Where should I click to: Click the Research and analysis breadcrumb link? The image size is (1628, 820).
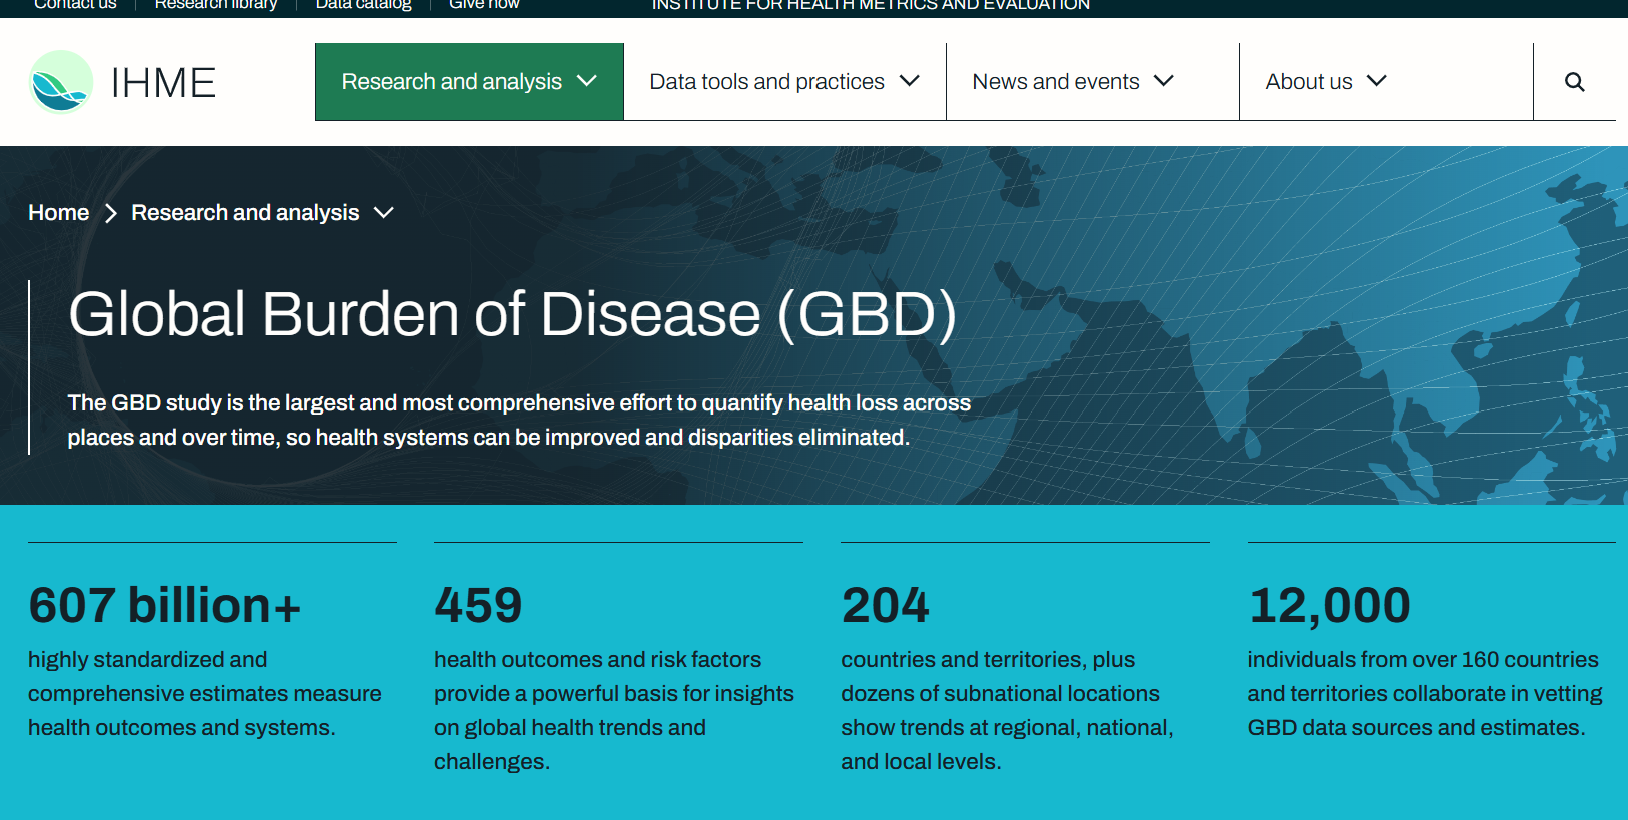click(x=245, y=213)
